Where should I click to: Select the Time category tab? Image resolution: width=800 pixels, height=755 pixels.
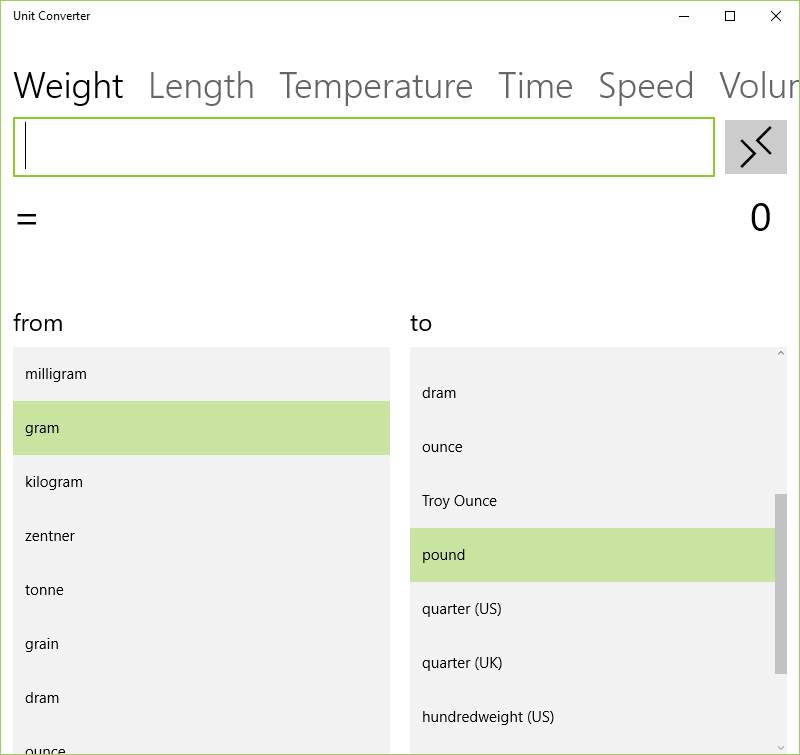[535, 87]
